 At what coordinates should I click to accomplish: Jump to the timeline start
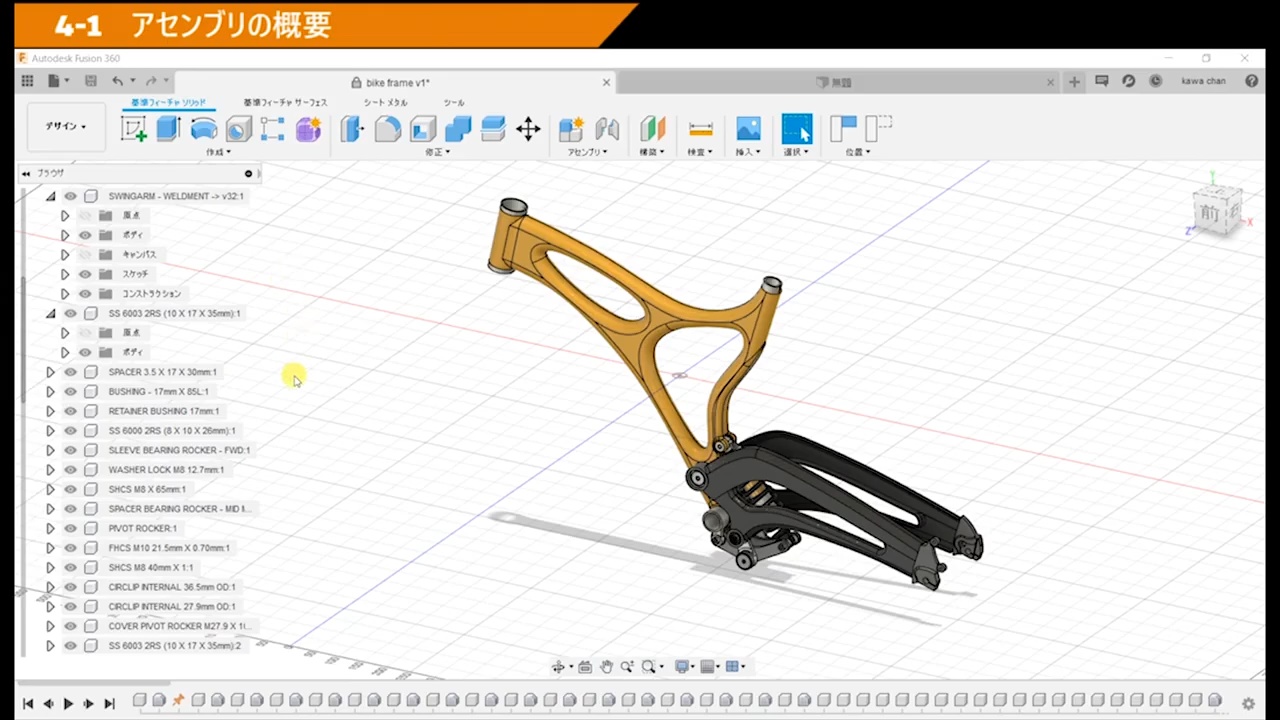pos(28,703)
